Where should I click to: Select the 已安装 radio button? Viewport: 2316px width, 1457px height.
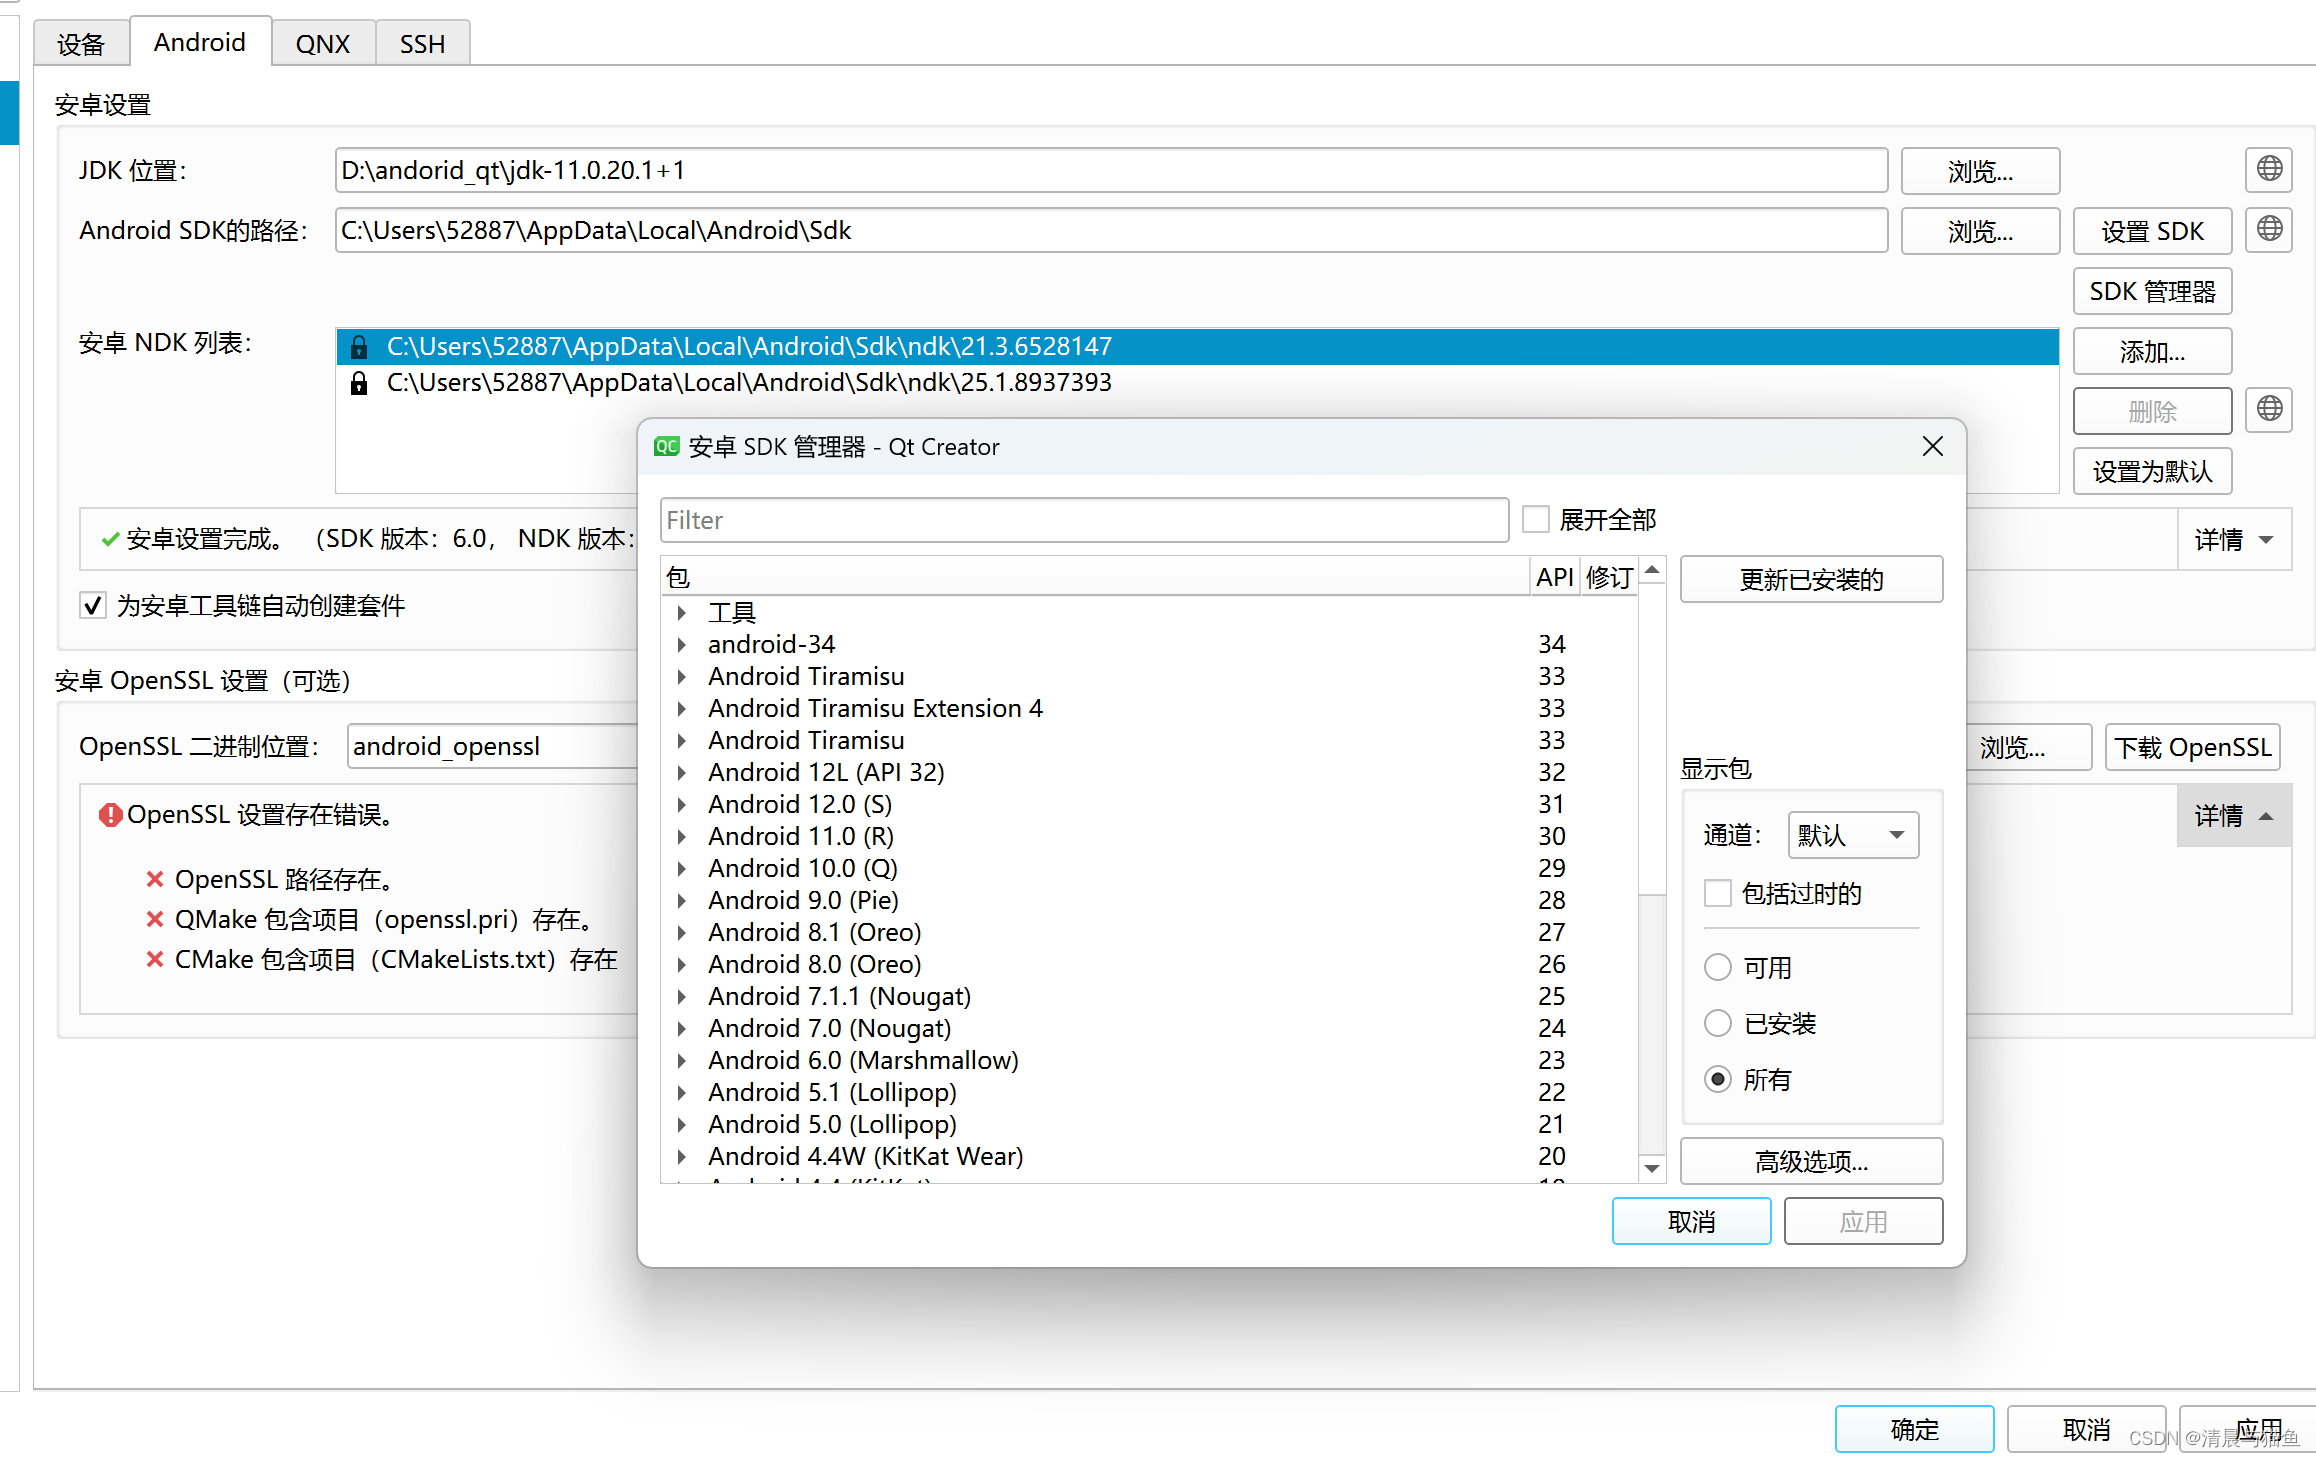(x=1717, y=1023)
